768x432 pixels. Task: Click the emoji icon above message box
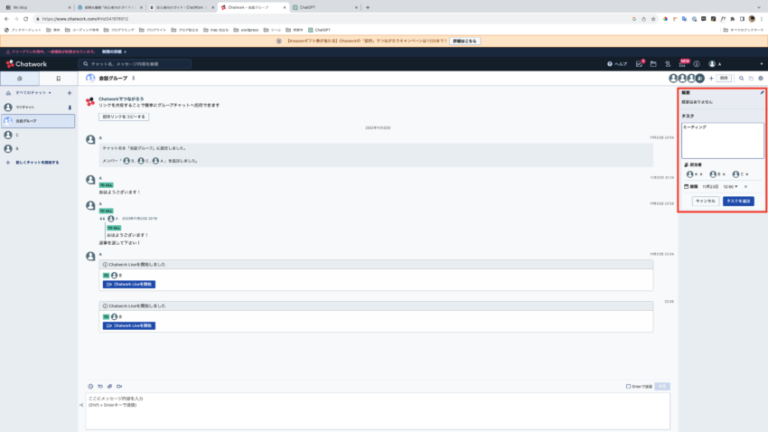coord(89,385)
